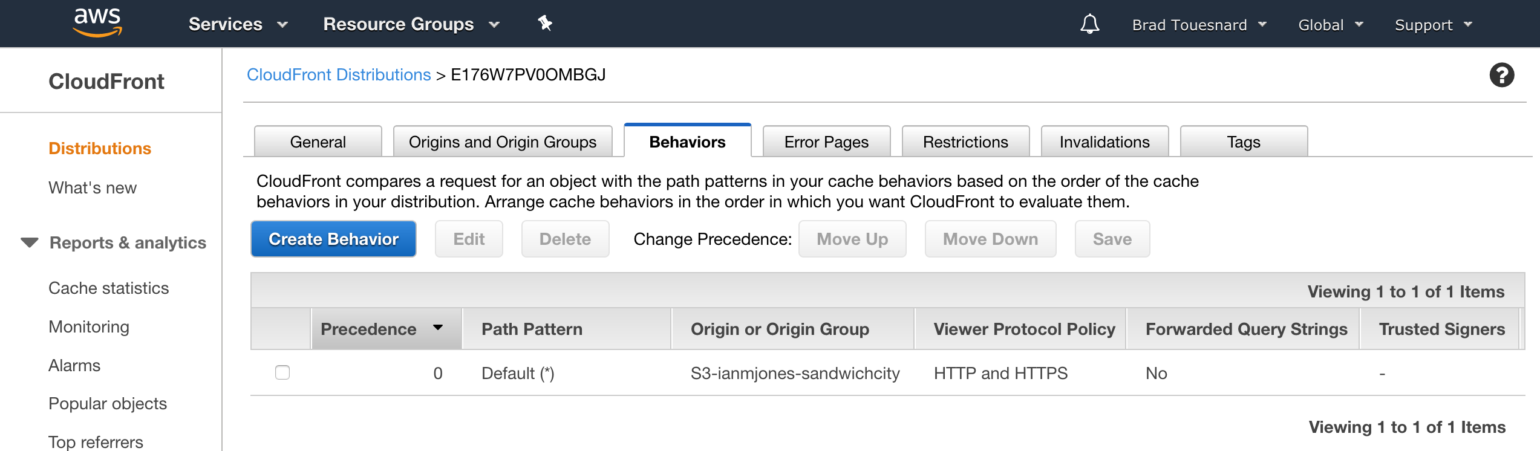Click the Precedence column sort arrow

(438, 328)
